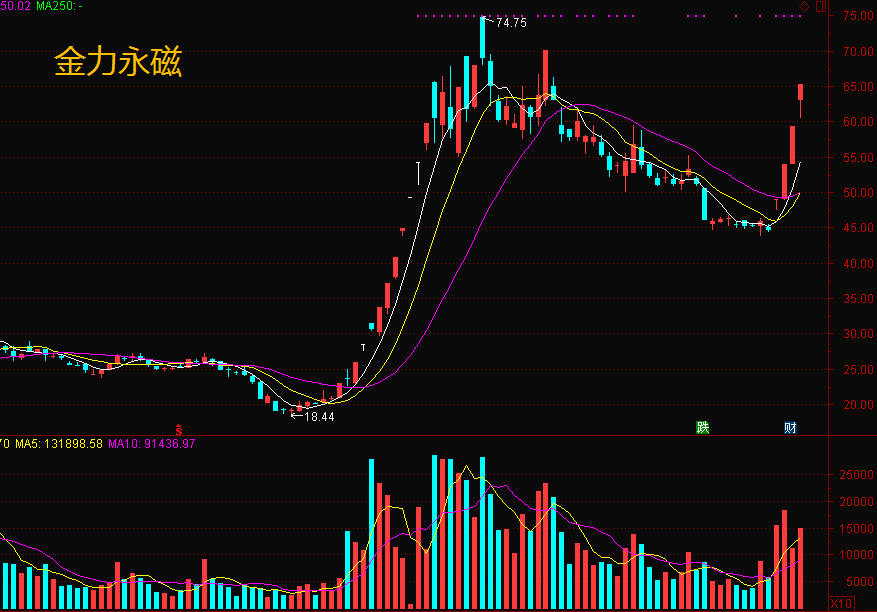The height and width of the screenshot is (612, 877).
Task: Select the volume MA5 indicator label
Action: tap(59, 444)
